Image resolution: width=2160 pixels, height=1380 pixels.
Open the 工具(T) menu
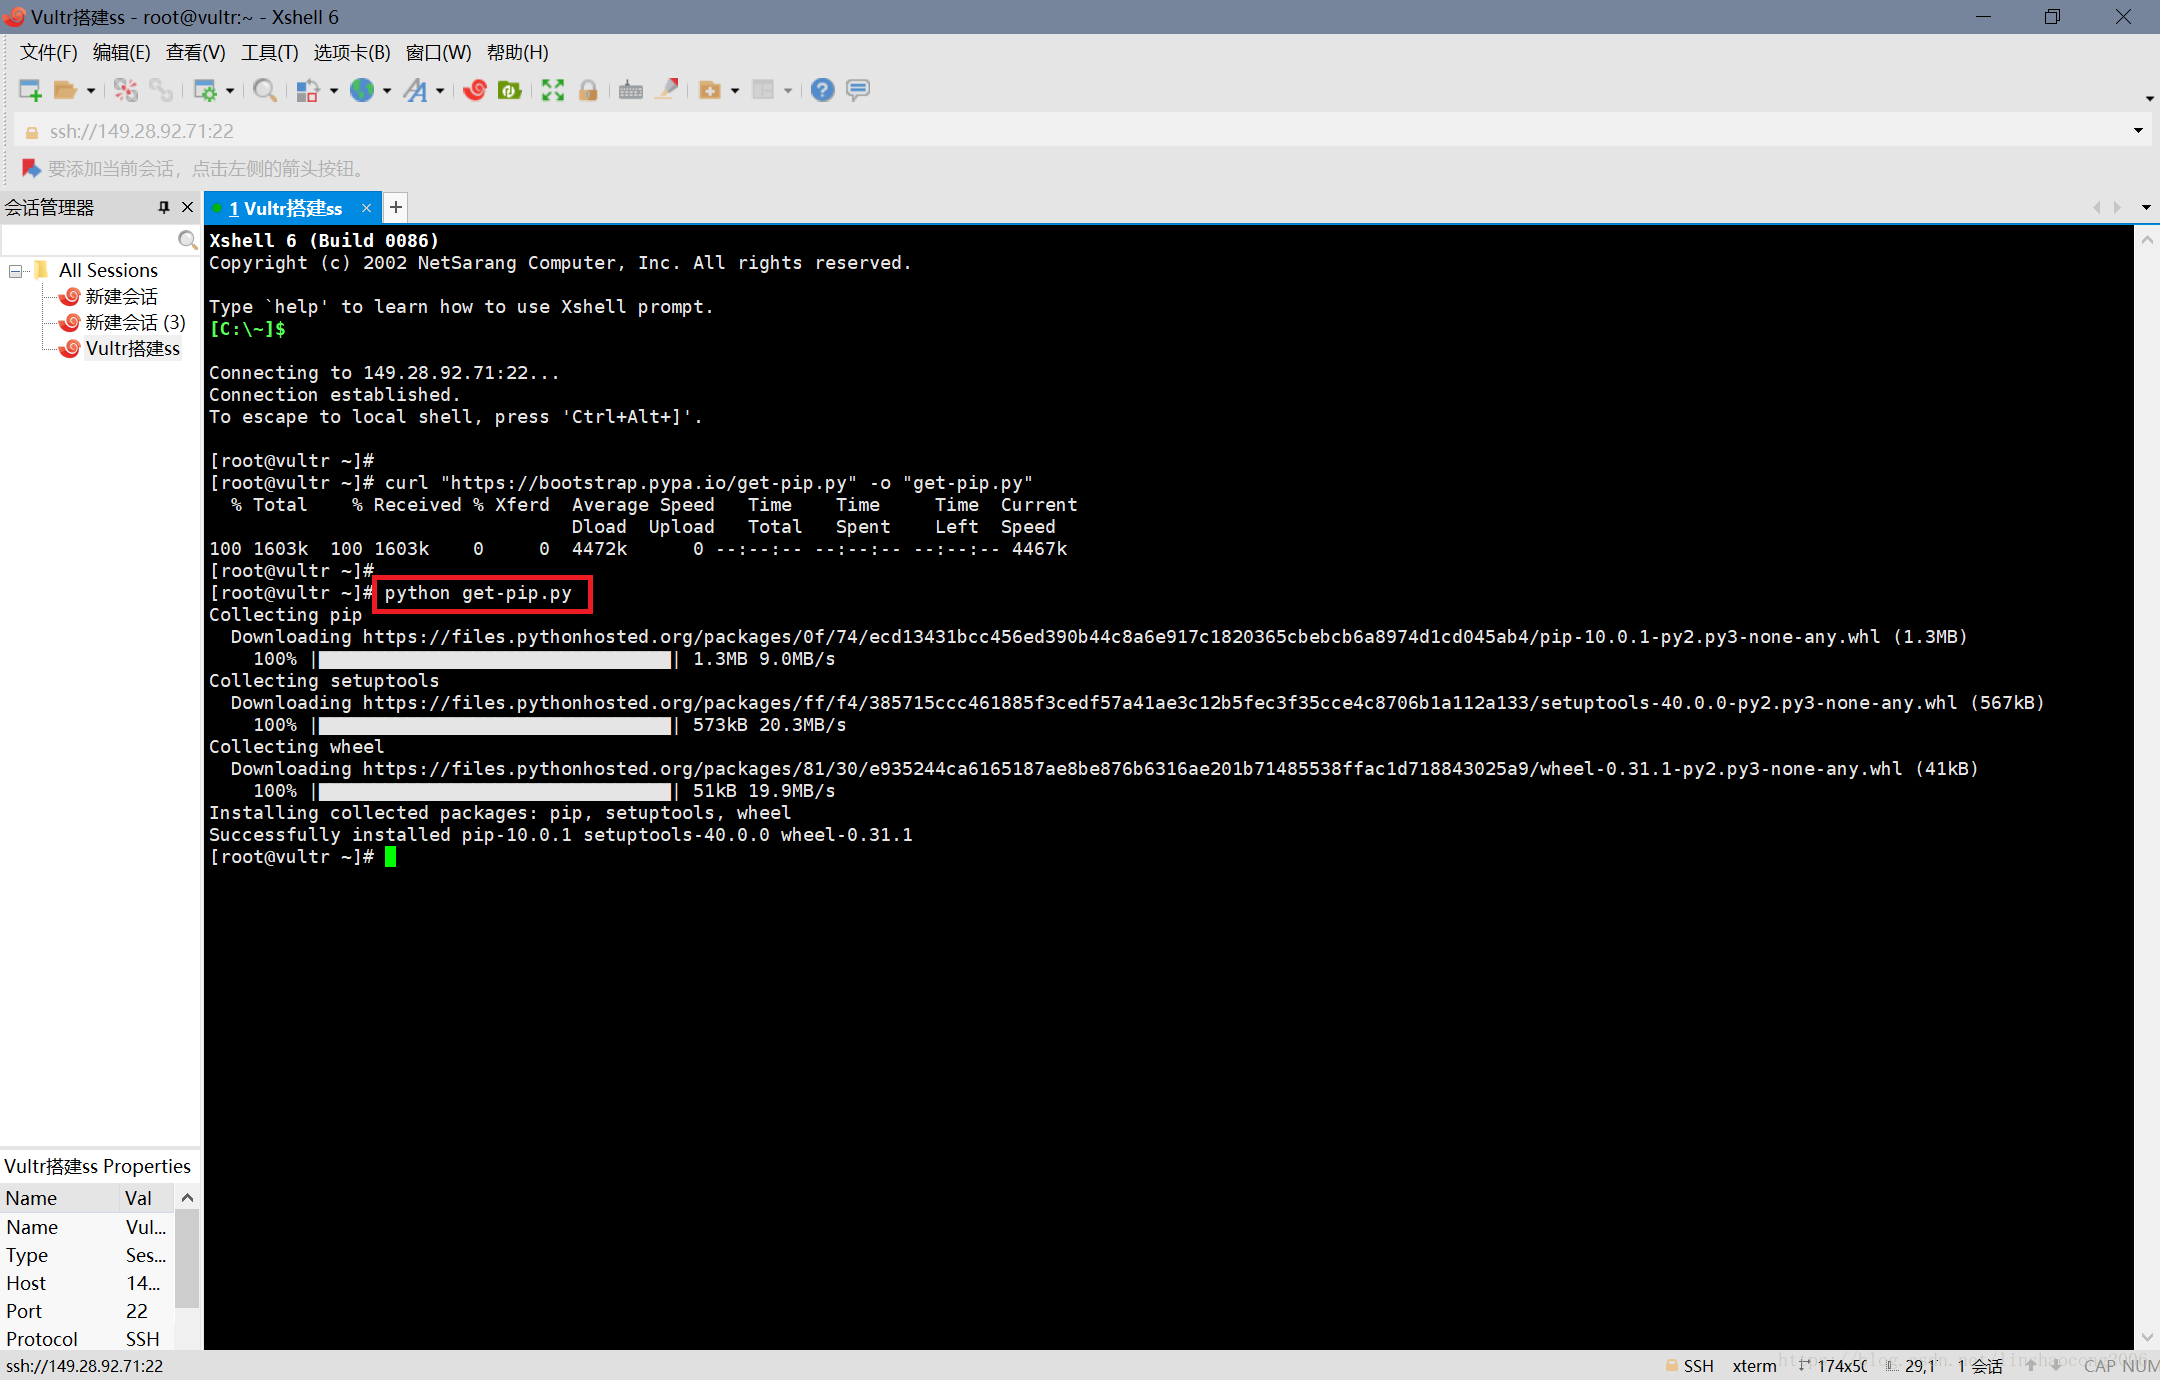click(269, 53)
